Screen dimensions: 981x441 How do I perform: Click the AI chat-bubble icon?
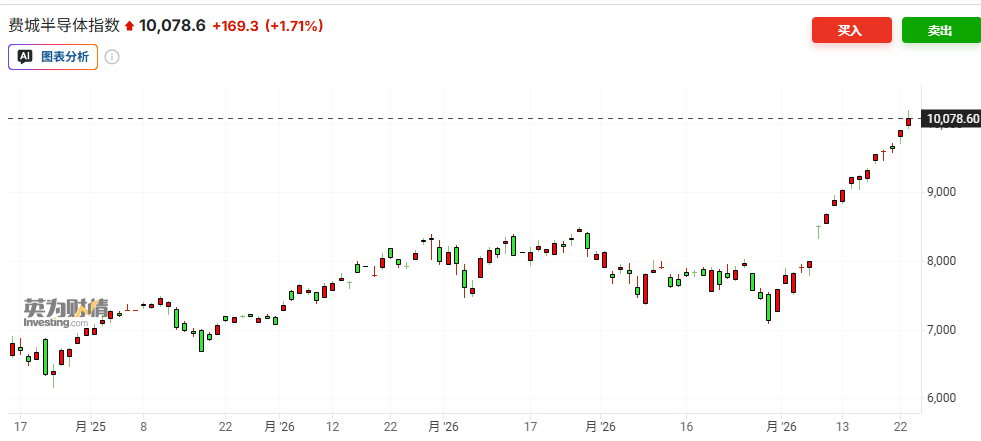(26, 57)
